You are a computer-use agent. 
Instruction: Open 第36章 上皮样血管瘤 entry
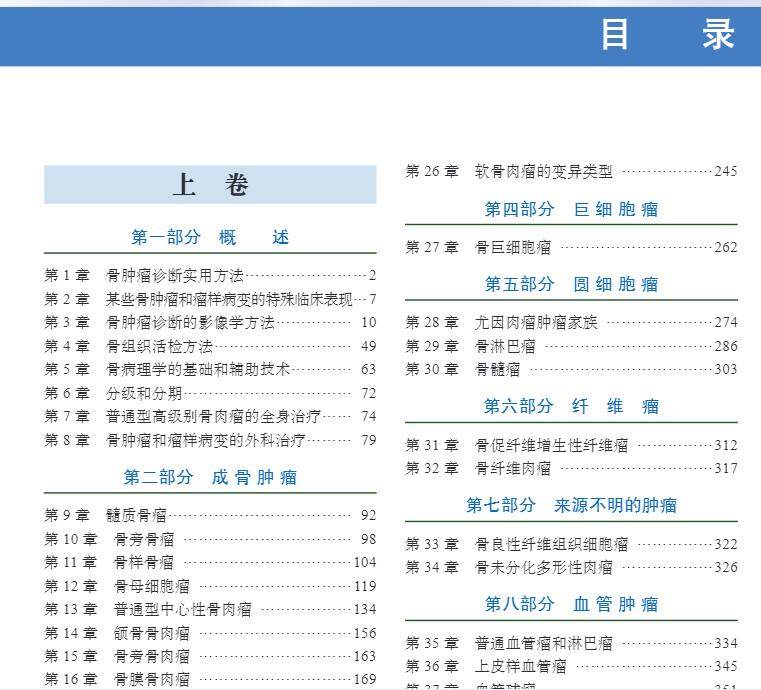click(571, 666)
